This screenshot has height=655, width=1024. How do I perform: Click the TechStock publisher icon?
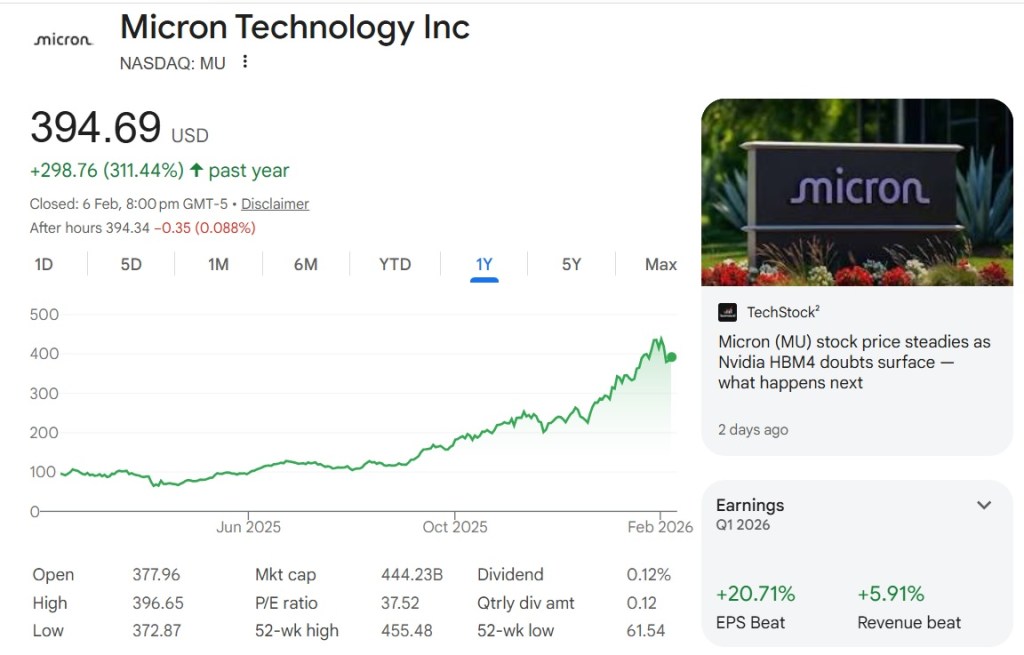728,312
